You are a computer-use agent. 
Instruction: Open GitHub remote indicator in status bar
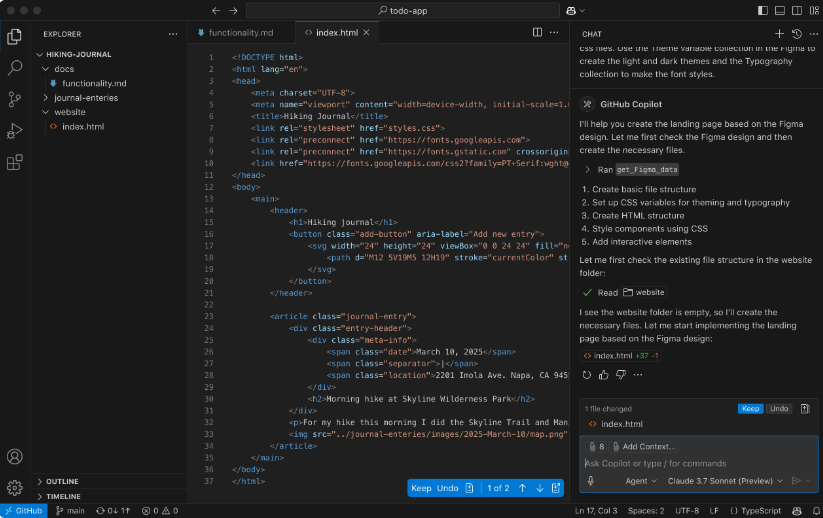pyautogui.click(x=24, y=511)
